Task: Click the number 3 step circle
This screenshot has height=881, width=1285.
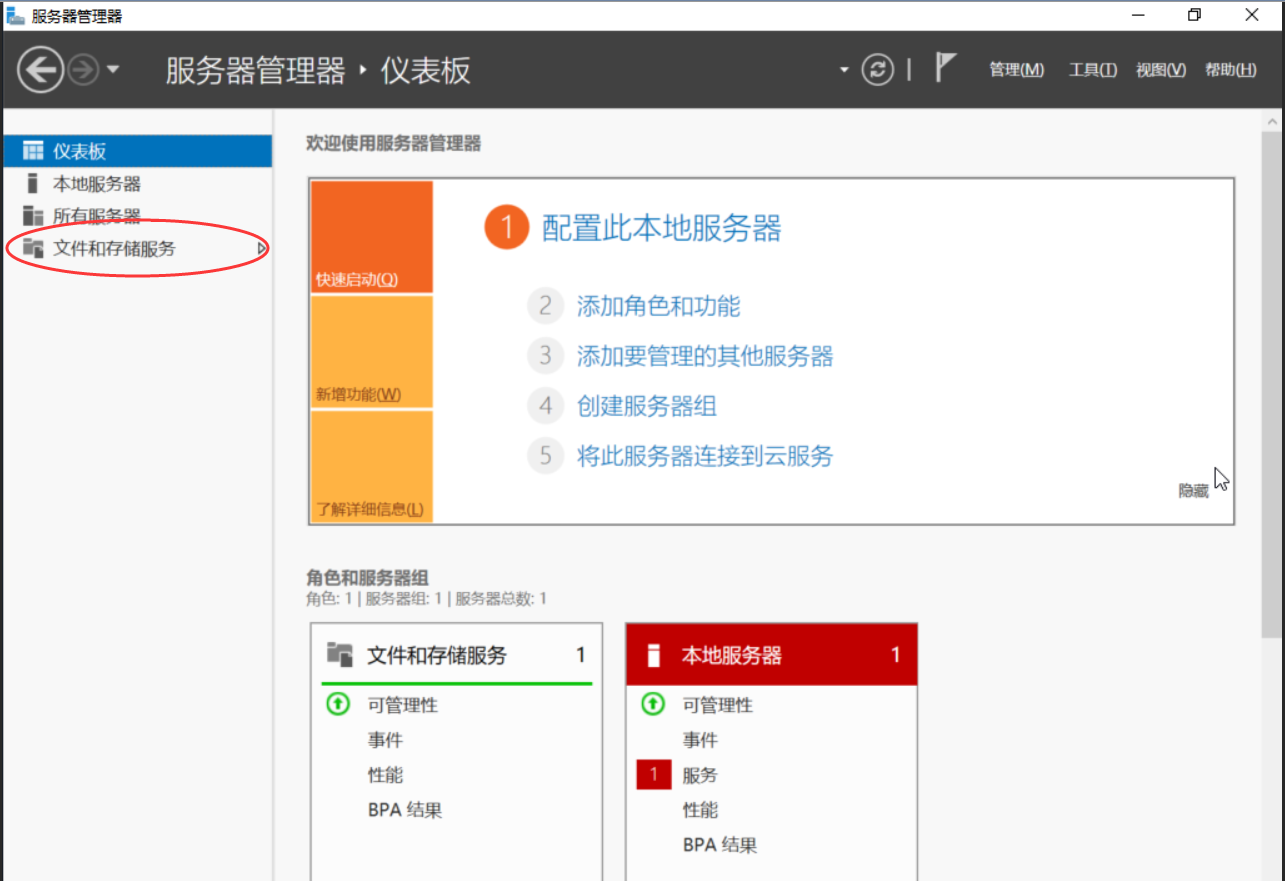Action: point(545,356)
